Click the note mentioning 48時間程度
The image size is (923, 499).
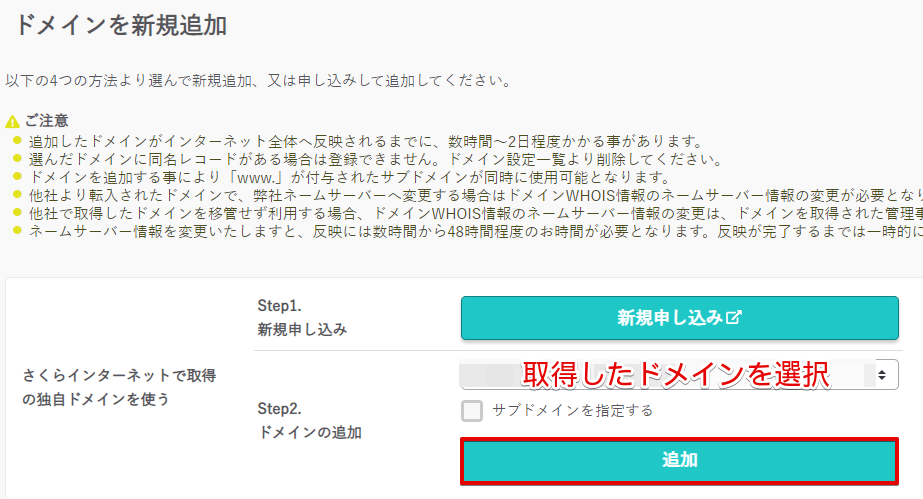[476, 231]
